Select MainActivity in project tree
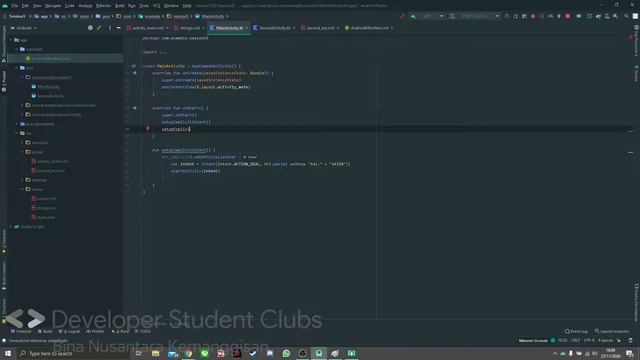Screen dimensions: 640x360 (x=45, y=87)
